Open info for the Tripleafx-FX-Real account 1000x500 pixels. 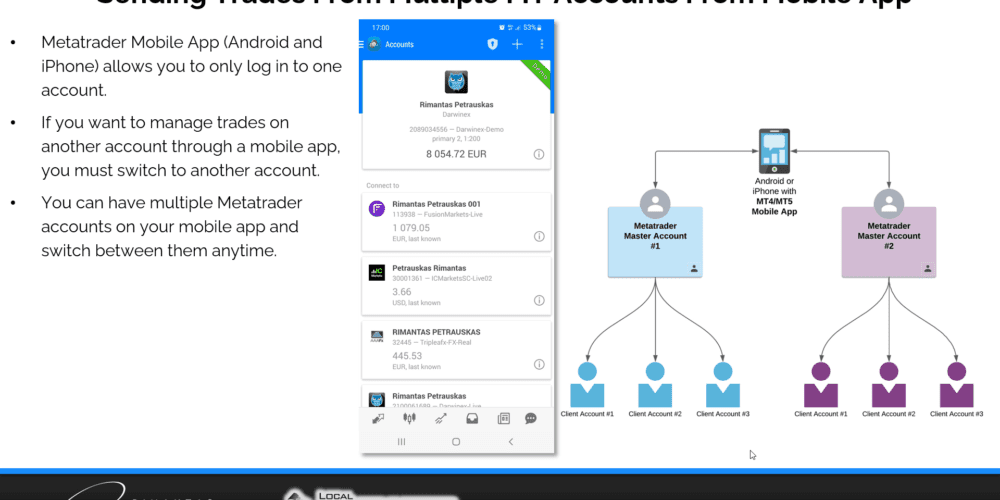(539, 364)
